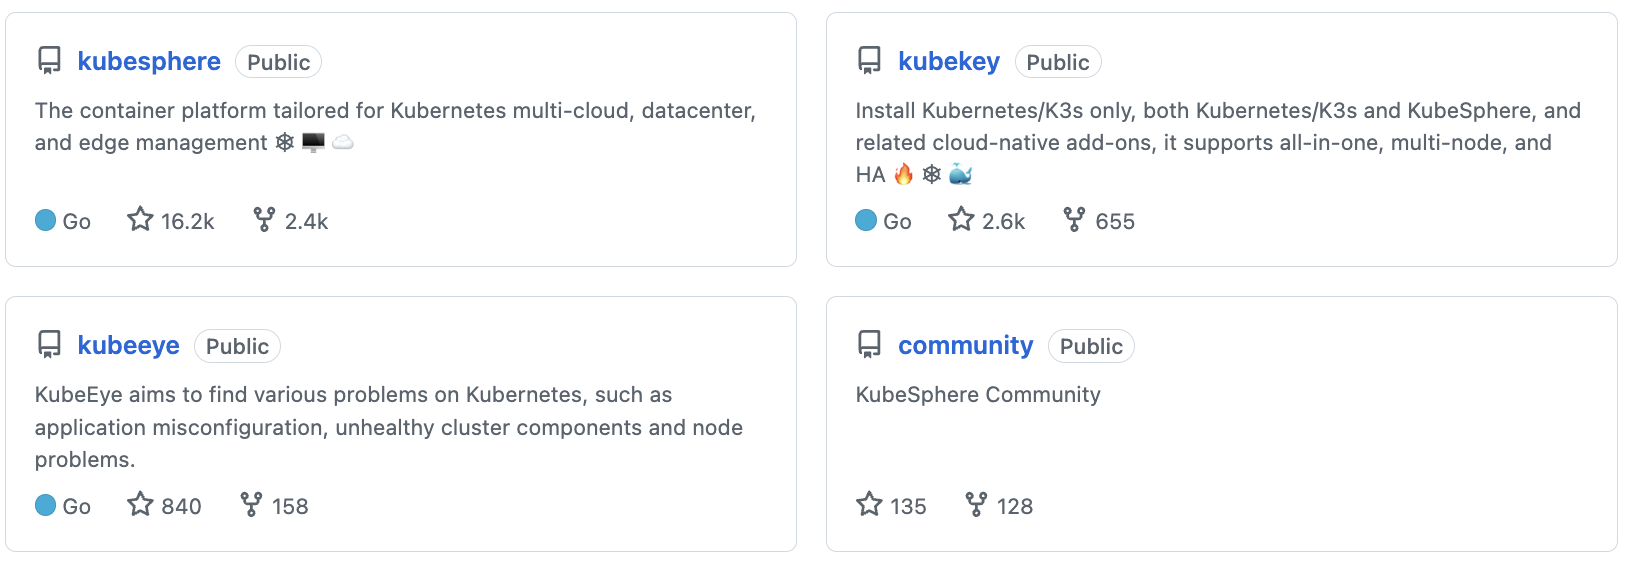Click the fork icon on kubesphere card

pyautogui.click(x=264, y=219)
